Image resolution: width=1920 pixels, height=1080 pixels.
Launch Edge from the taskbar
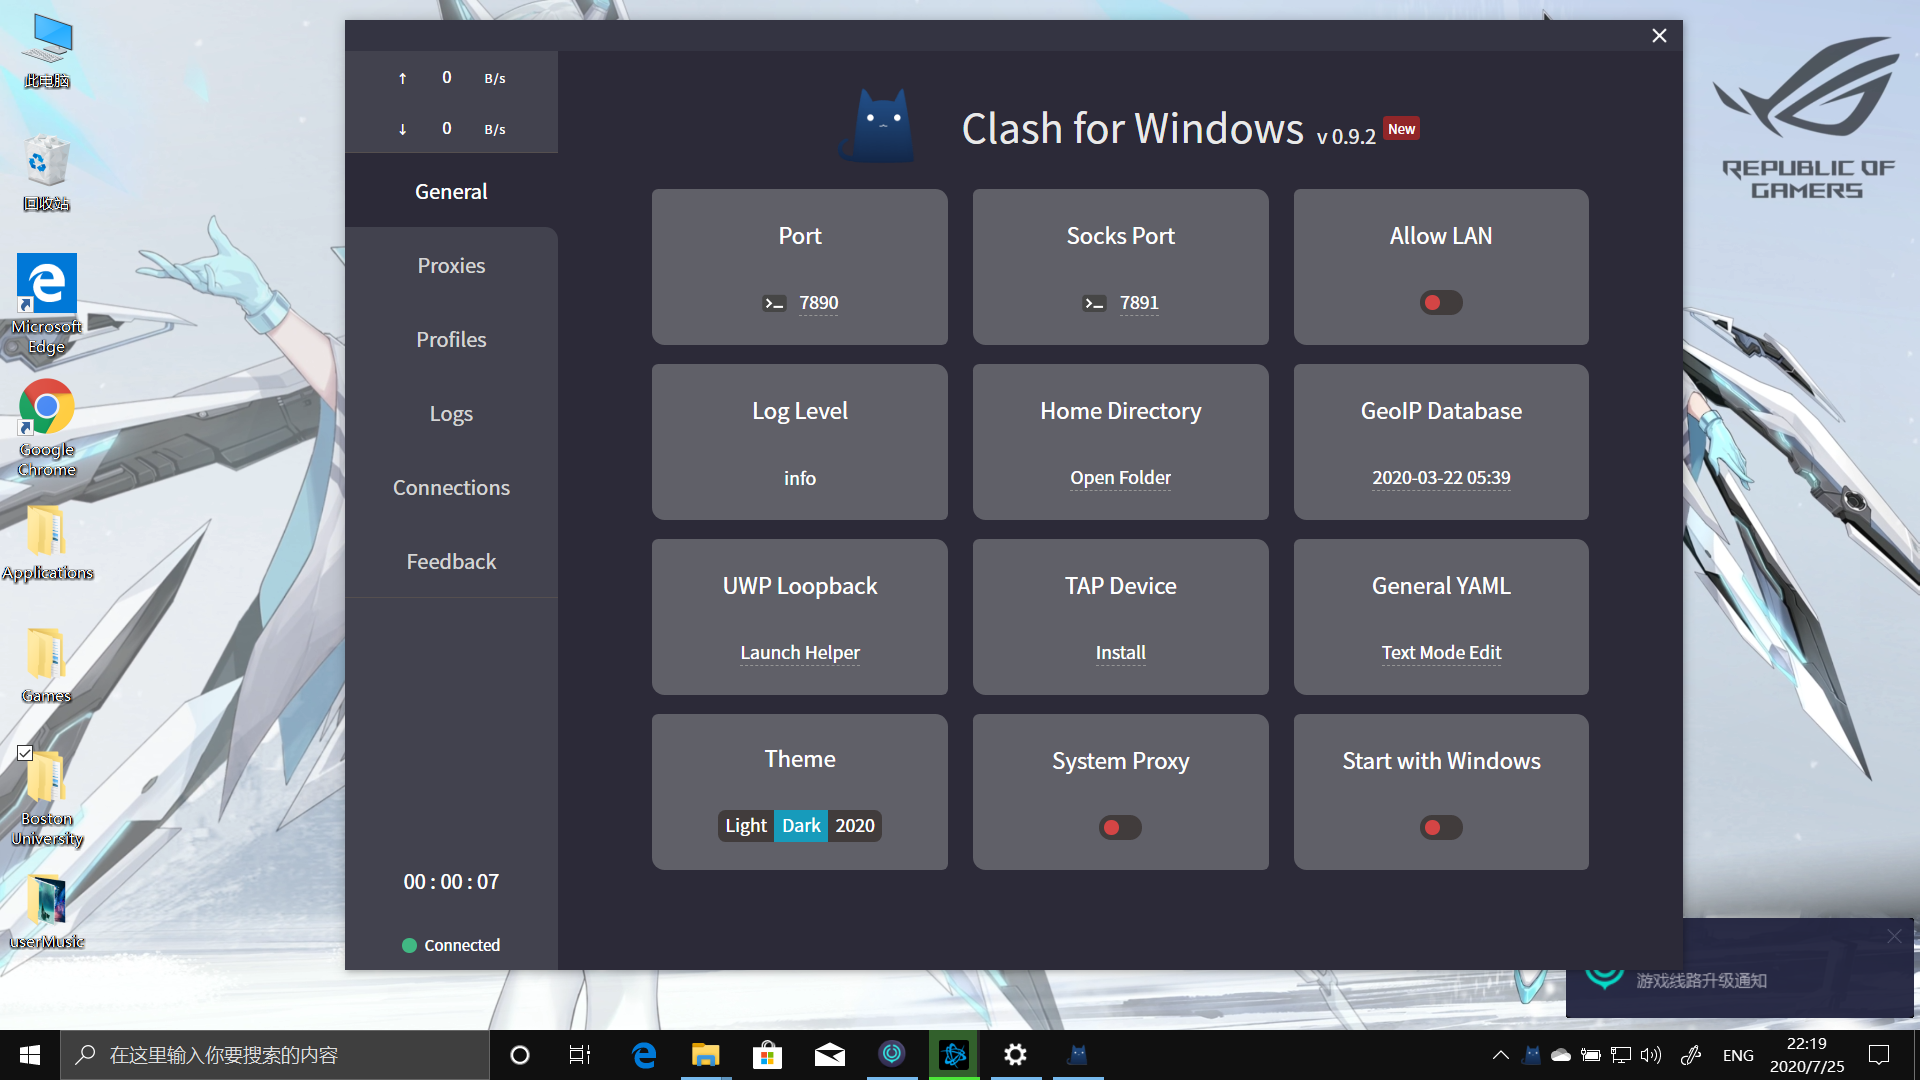pyautogui.click(x=644, y=1055)
